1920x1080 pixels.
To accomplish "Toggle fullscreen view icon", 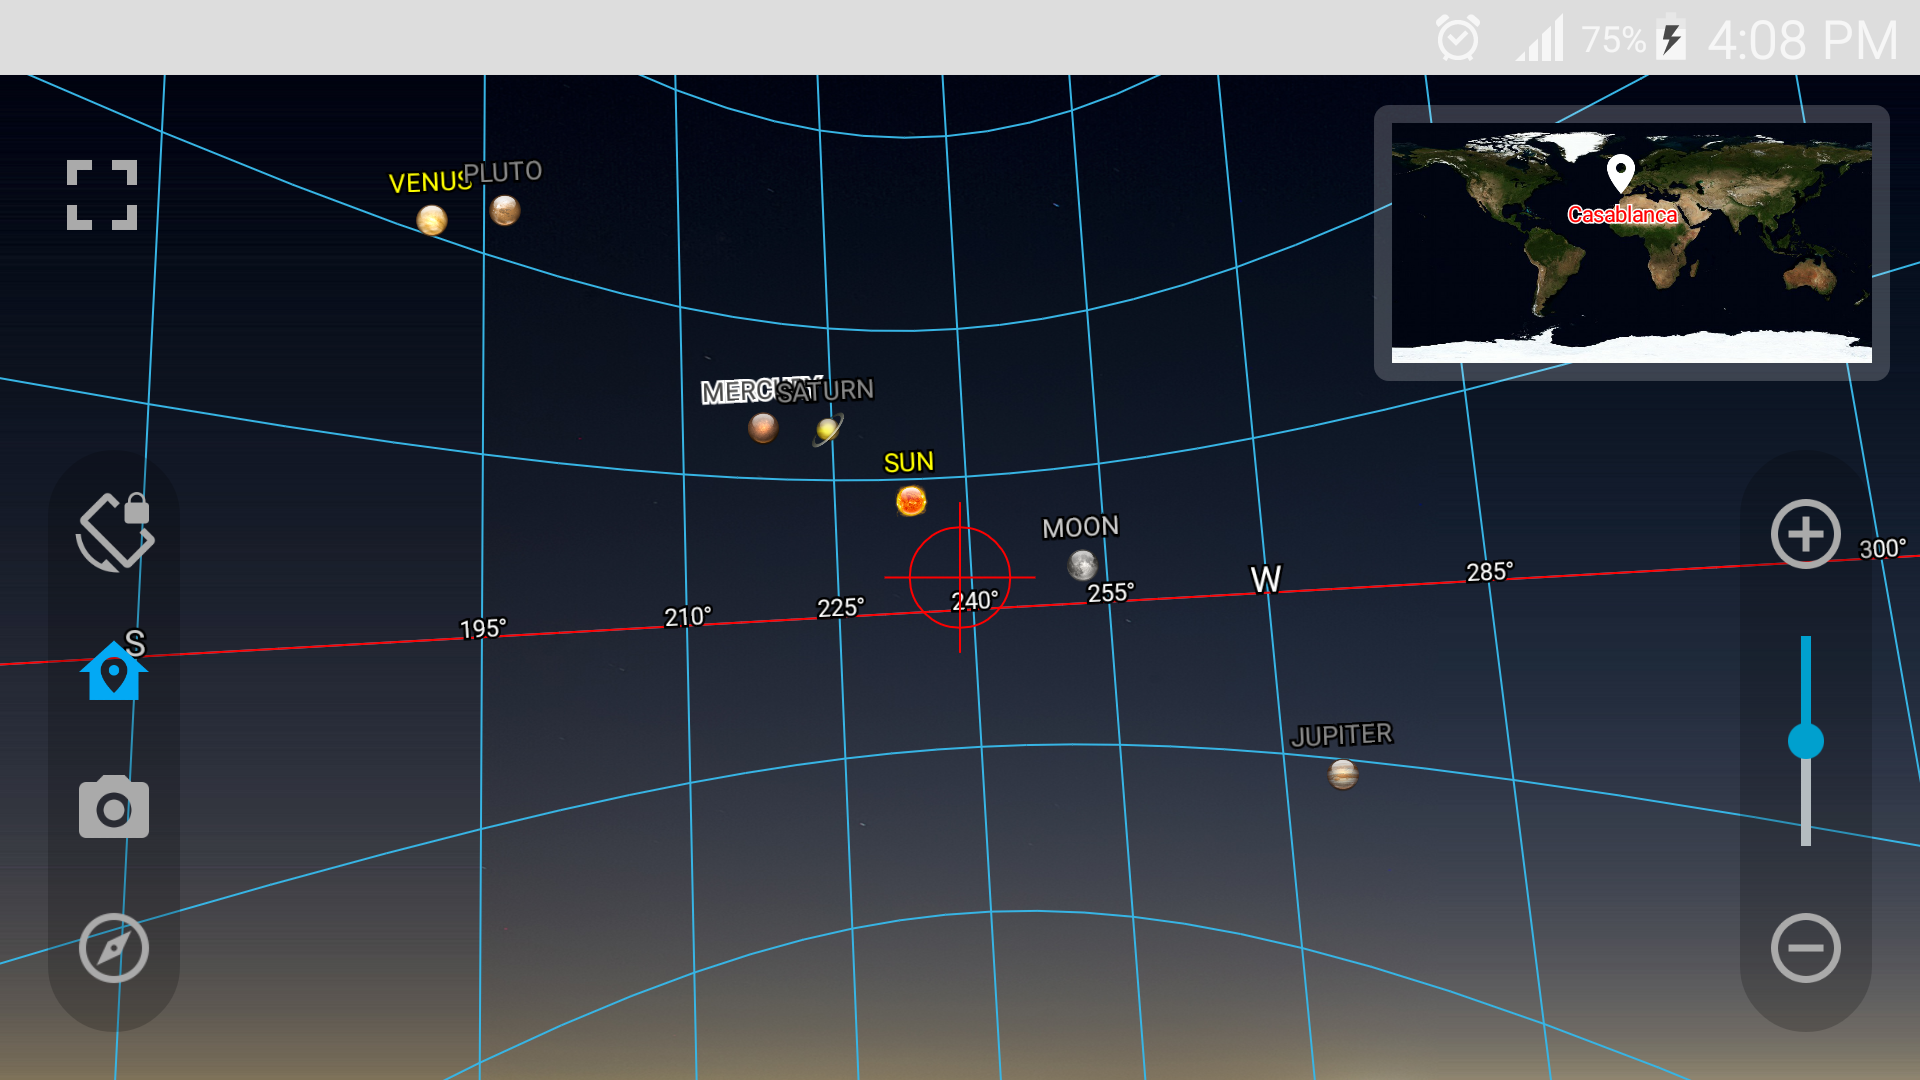I will pos(102,195).
